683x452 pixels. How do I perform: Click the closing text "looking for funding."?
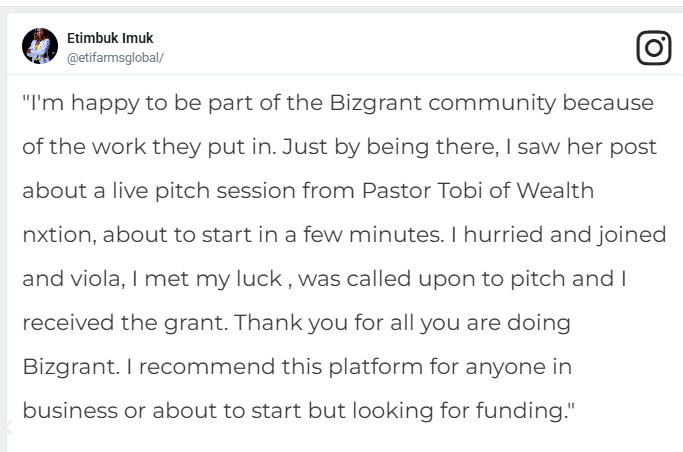[463, 411]
